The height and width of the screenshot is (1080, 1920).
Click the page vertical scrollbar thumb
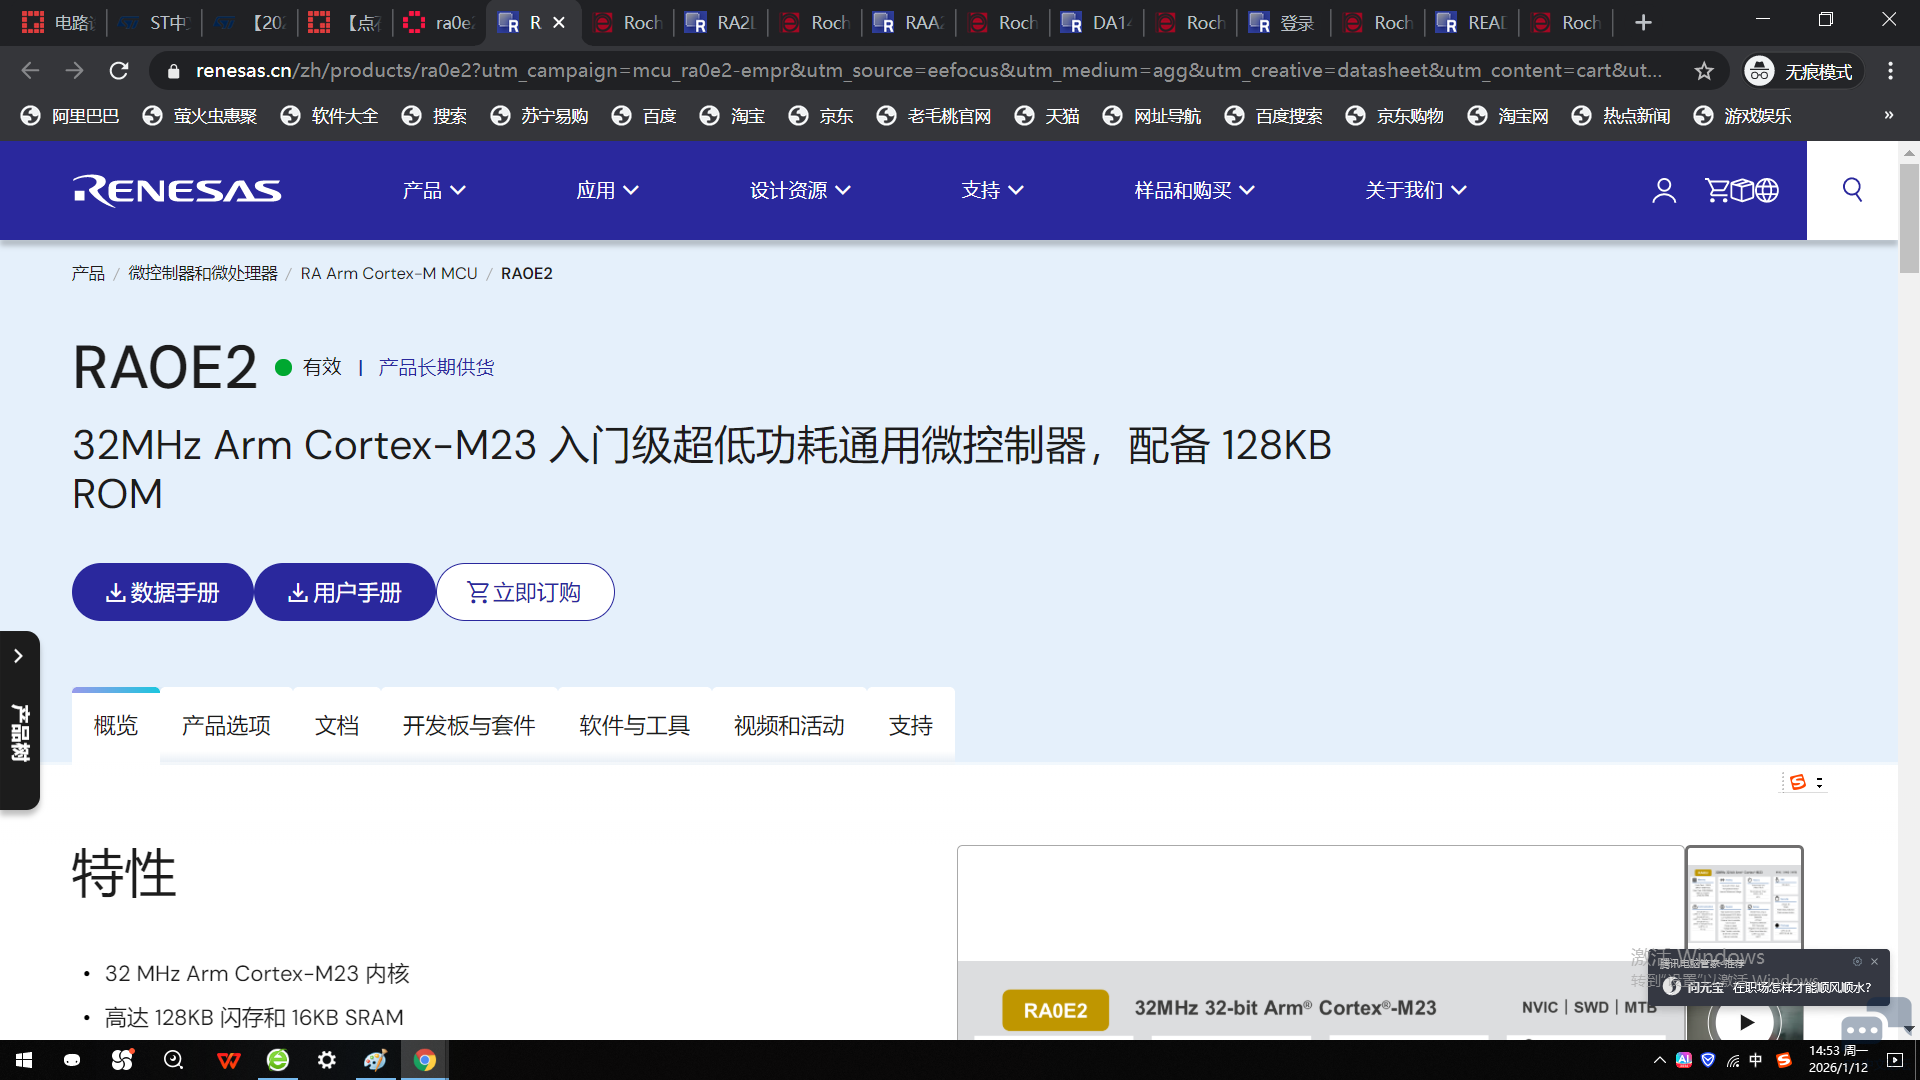pos(1909,218)
